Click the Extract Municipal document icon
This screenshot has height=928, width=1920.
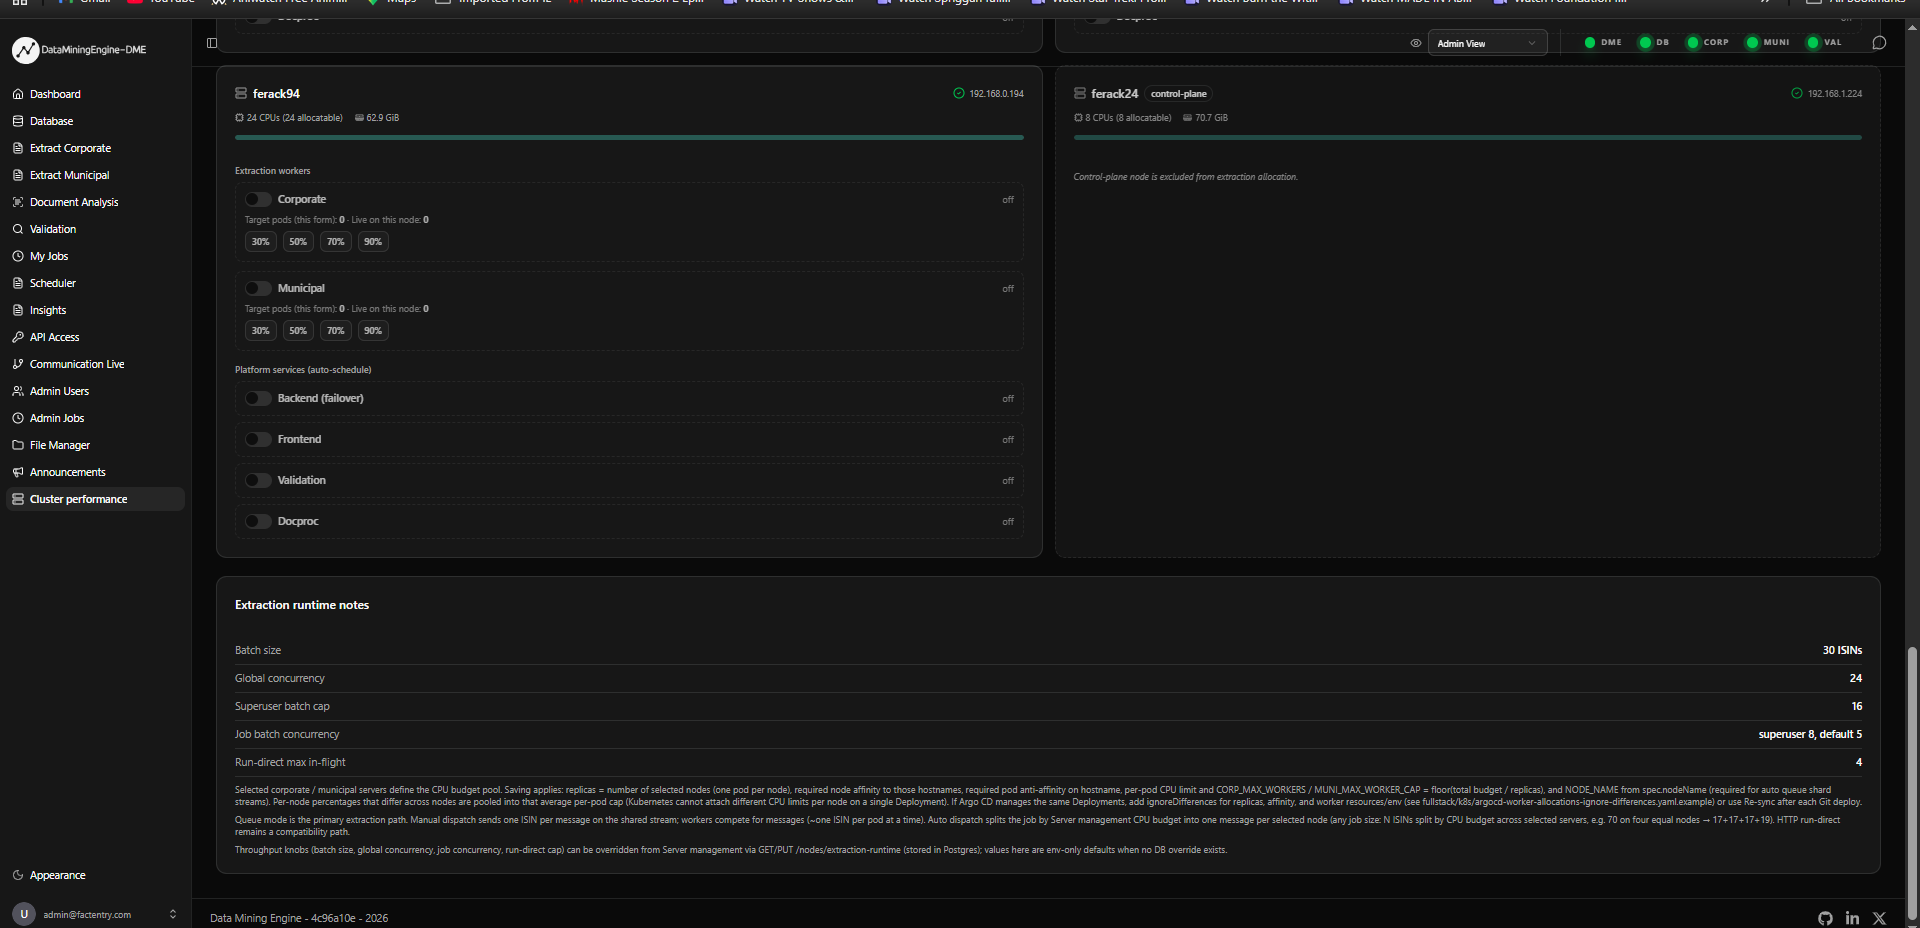(18, 175)
